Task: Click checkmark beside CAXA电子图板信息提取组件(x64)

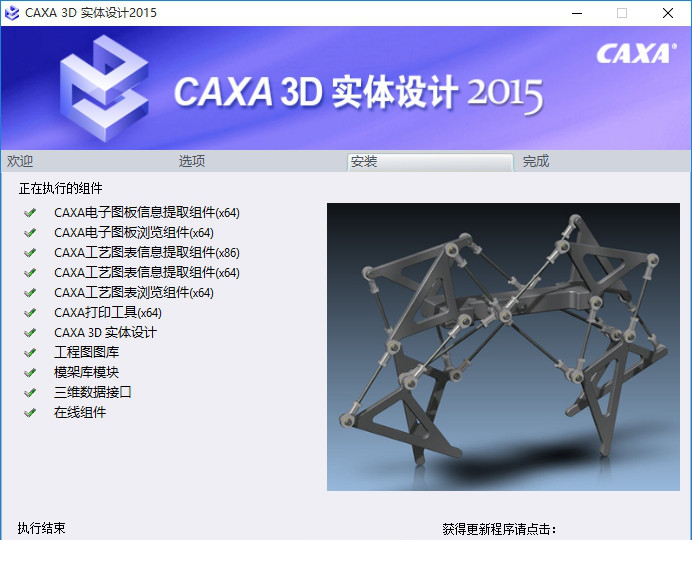Action: [x=30, y=213]
